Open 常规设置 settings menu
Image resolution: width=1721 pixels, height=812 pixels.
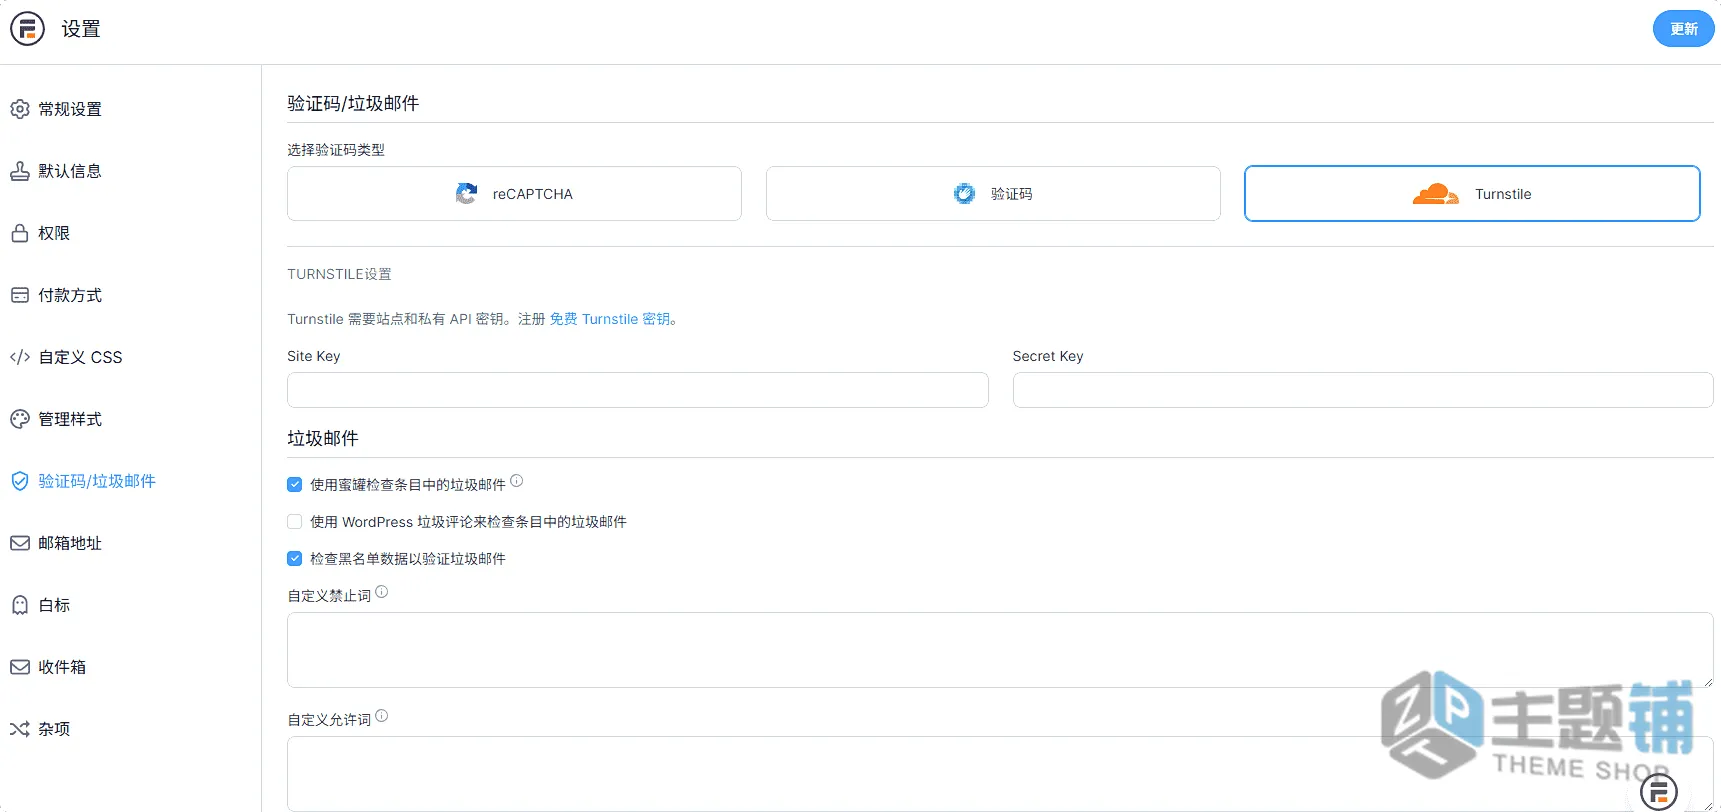[70, 109]
